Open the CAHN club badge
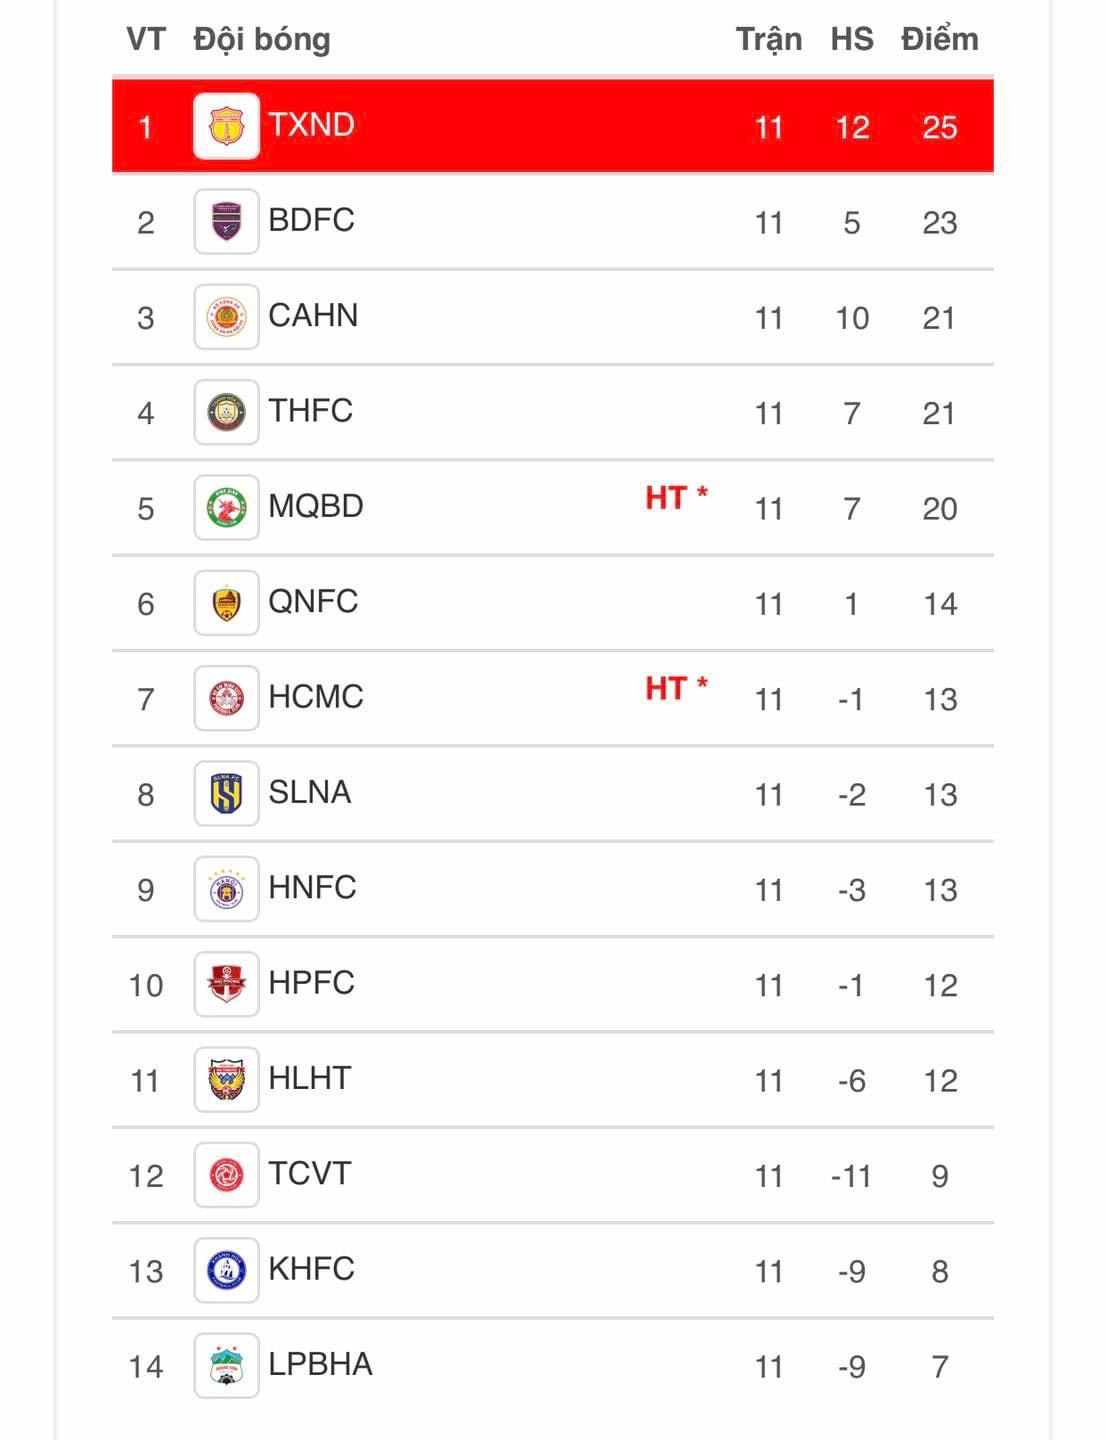Viewport: 1106px width, 1440px height. (226, 317)
